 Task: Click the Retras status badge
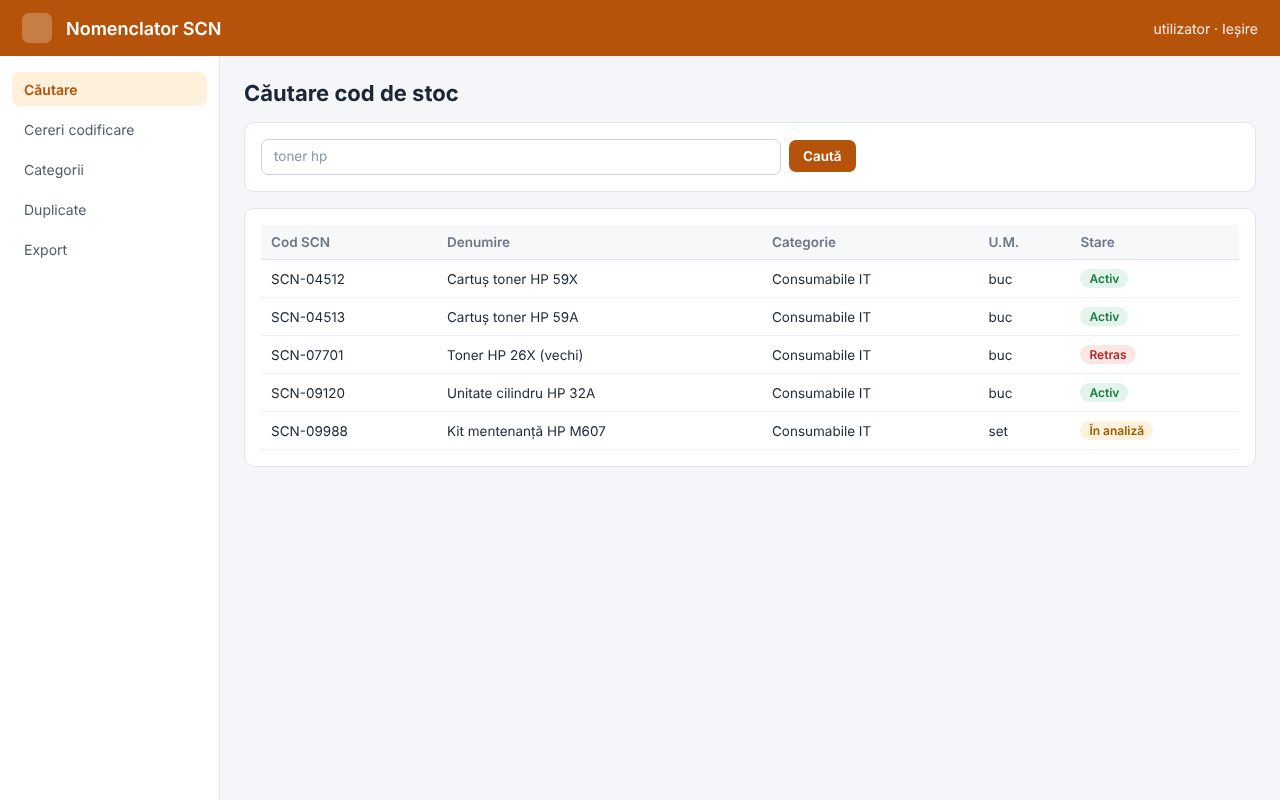1108,355
